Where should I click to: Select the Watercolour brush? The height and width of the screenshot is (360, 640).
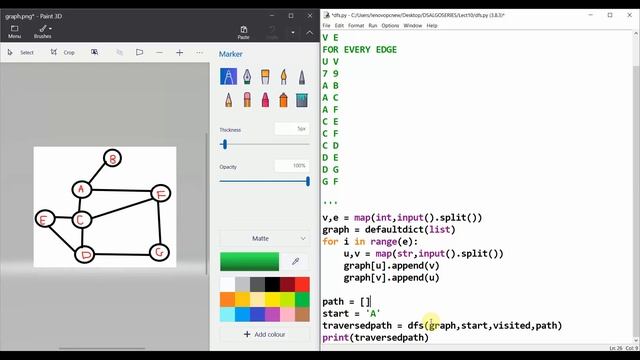point(284,77)
